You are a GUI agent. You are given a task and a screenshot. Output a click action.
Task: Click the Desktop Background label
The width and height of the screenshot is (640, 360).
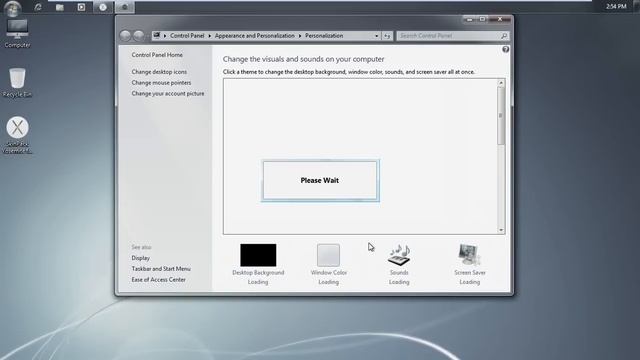click(258, 272)
